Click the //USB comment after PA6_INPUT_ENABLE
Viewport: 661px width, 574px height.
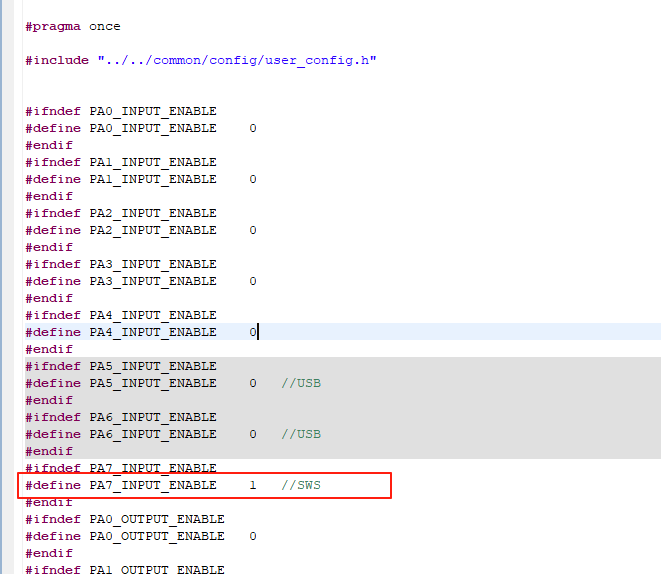click(301, 434)
